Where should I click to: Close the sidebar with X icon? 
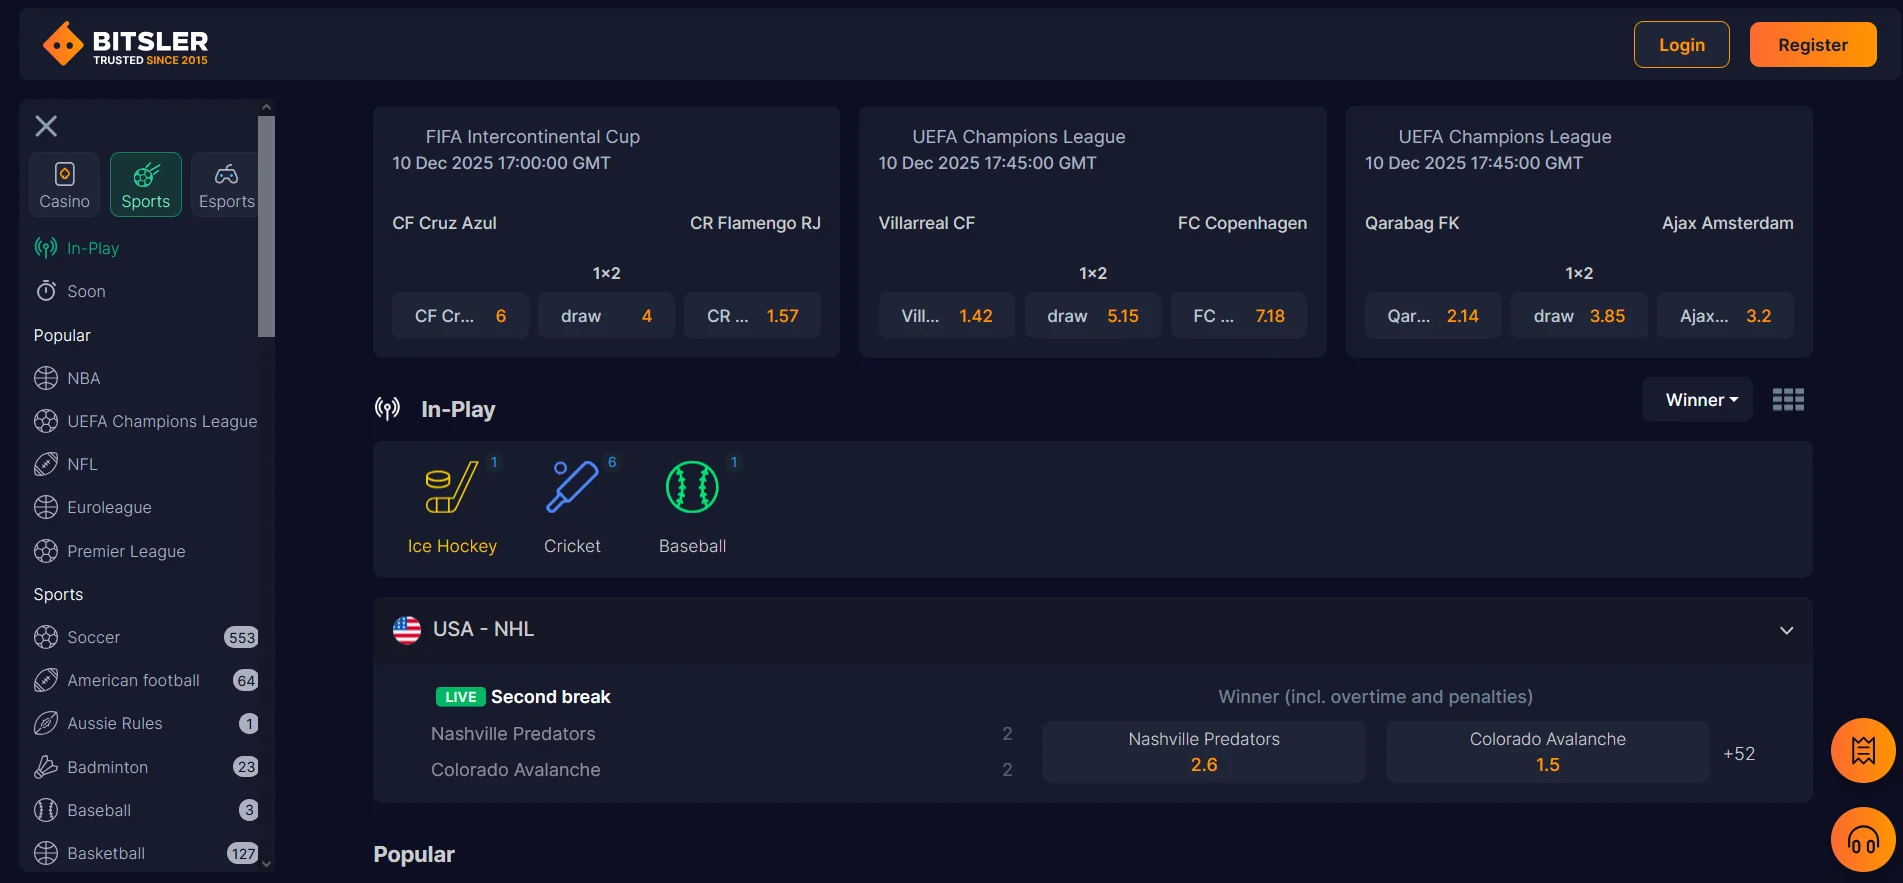pos(46,126)
